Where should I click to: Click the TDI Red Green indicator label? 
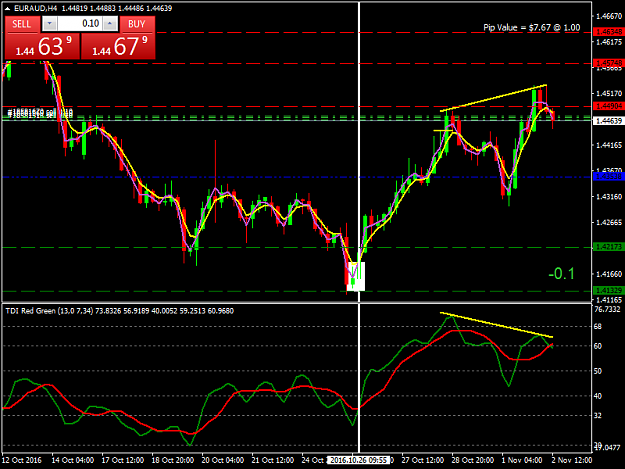tap(120, 311)
